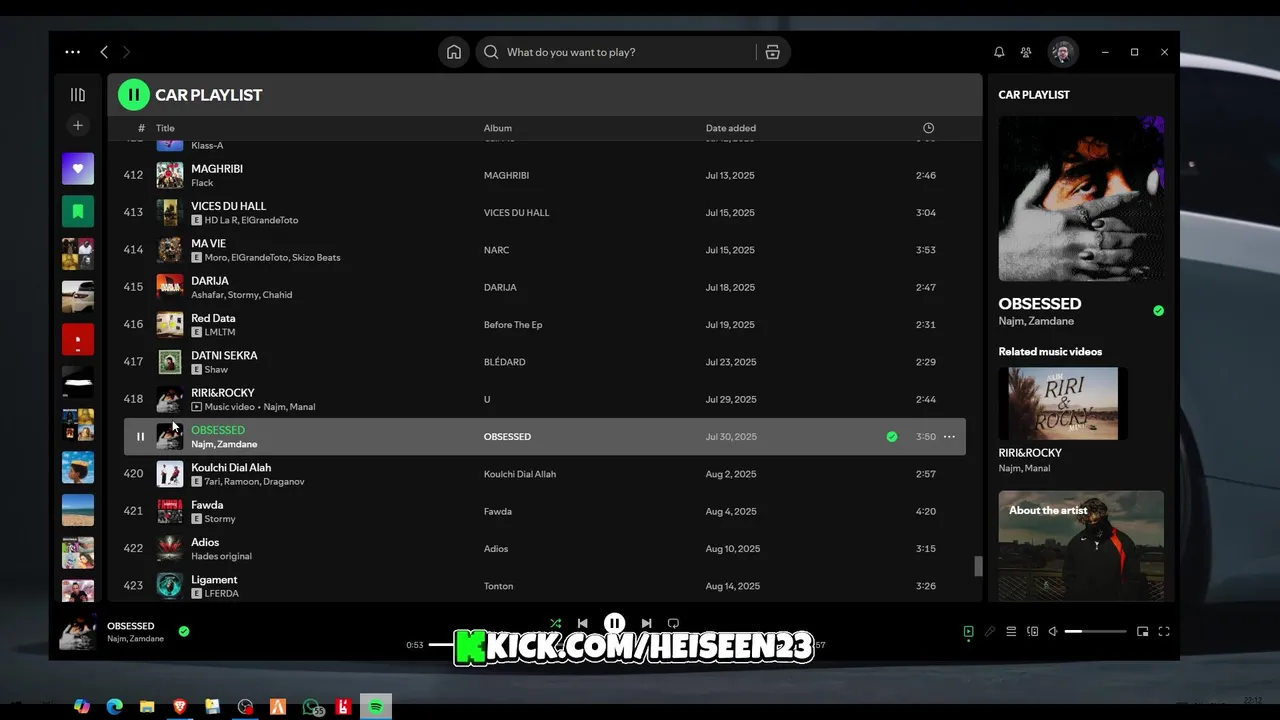Viewport: 1280px width, 720px height.
Task: Go back with the left arrow
Action: point(104,52)
